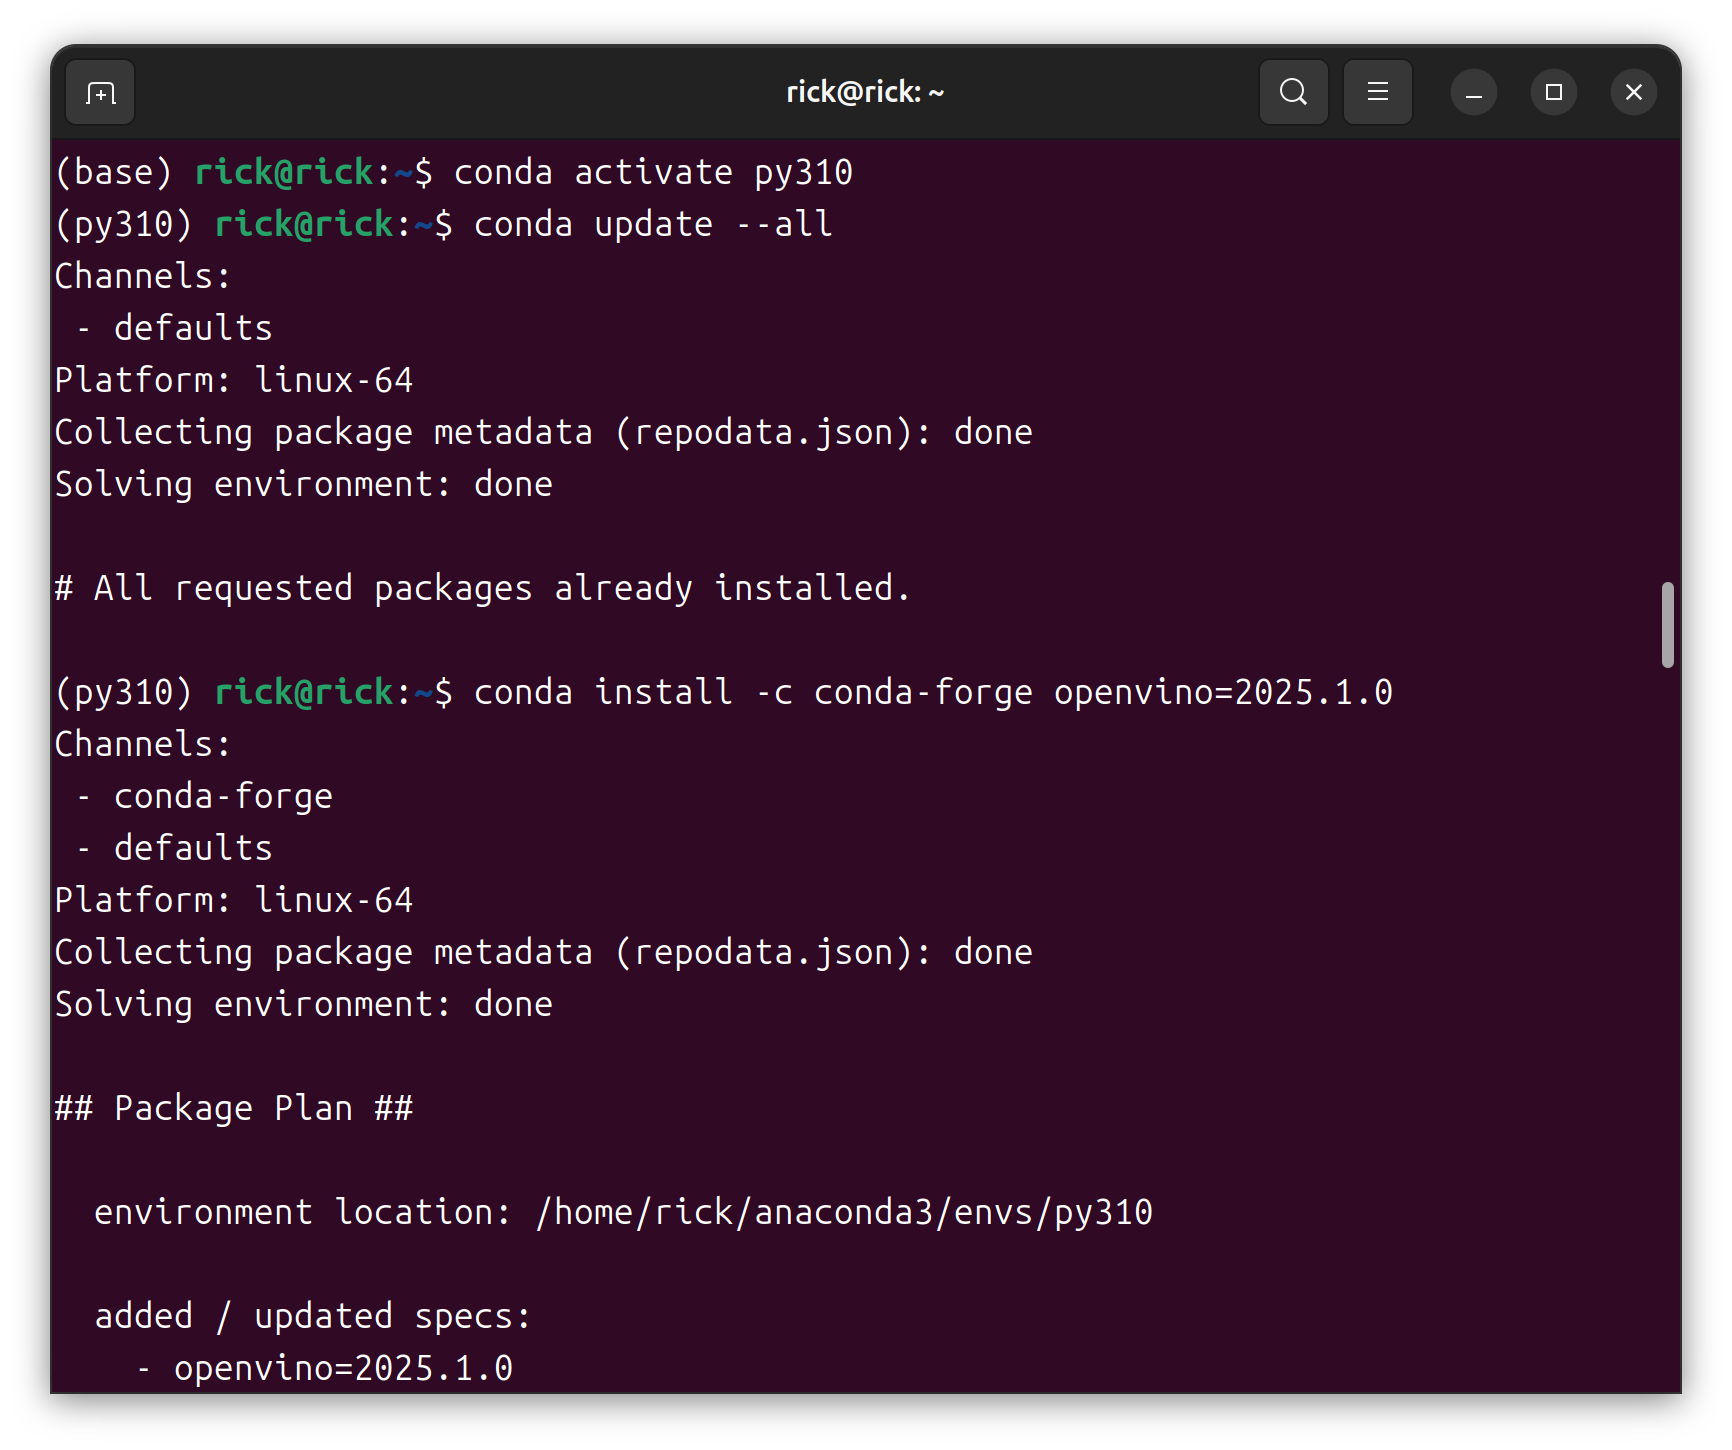The width and height of the screenshot is (1732, 1450).
Task: Close the terminal window
Action: (1633, 93)
